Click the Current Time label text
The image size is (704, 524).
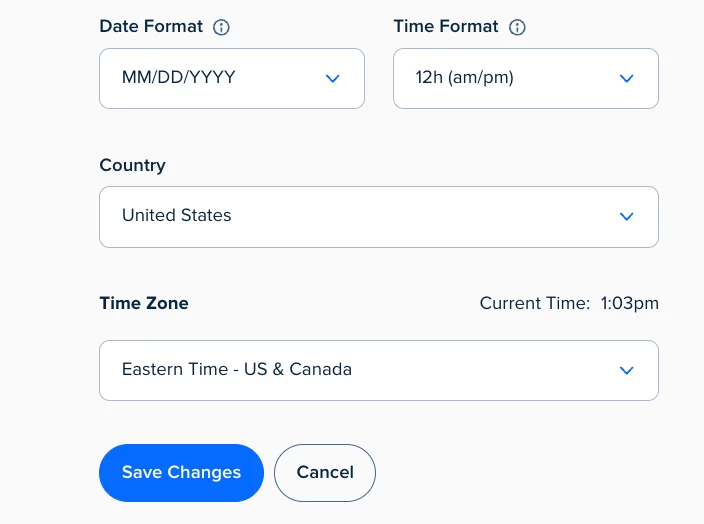(535, 303)
